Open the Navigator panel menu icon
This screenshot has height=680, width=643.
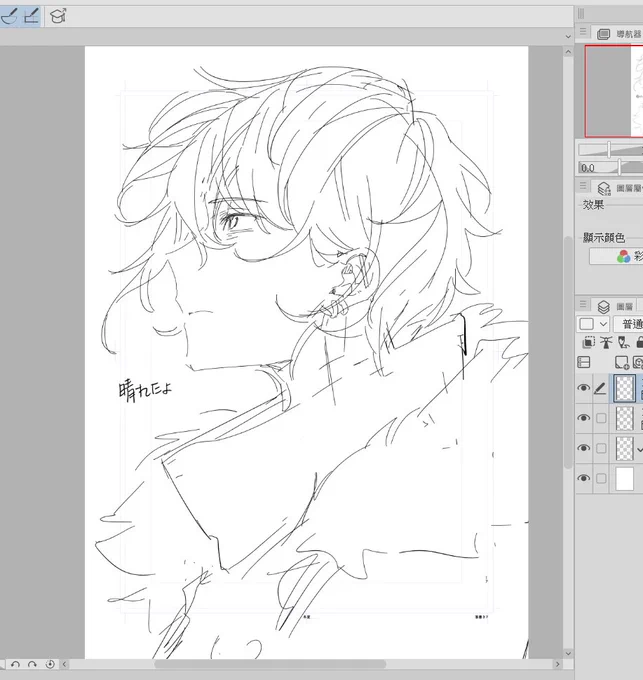583,32
